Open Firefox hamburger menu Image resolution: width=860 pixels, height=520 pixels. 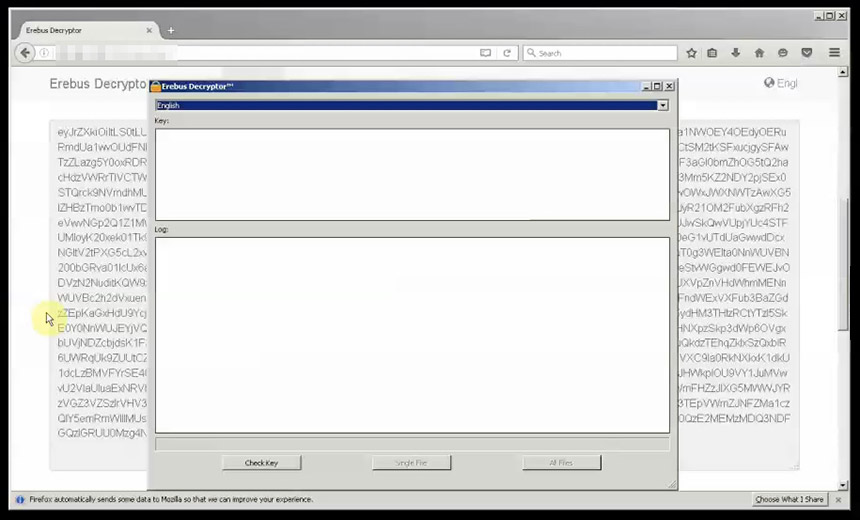click(834, 53)
